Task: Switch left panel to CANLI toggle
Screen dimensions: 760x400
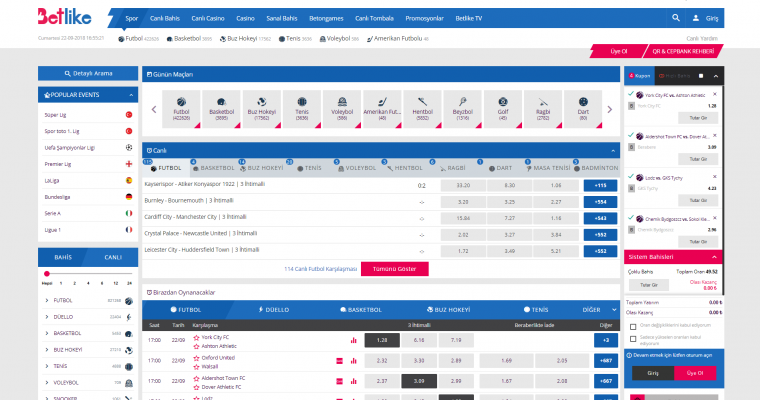Action: click(x=113, y=257)
